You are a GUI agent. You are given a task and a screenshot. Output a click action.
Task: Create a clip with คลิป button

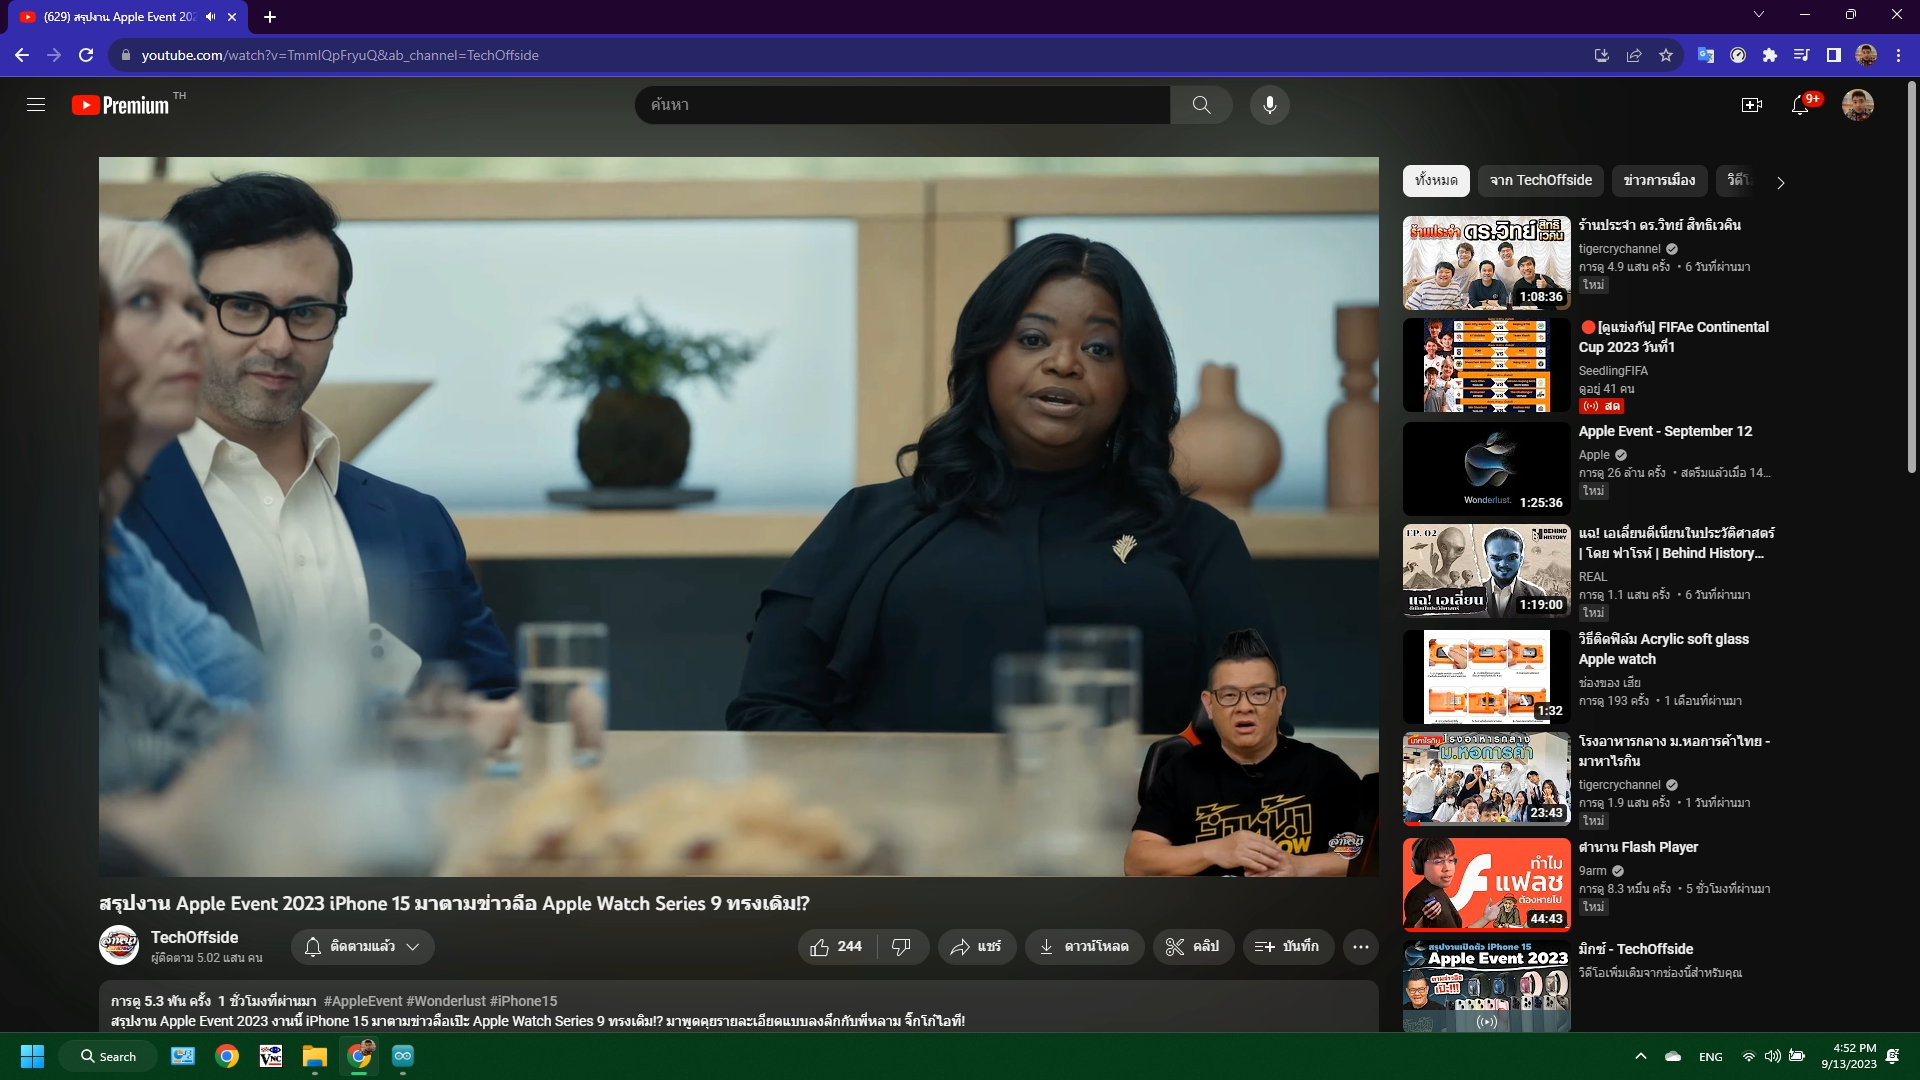(x=1193, y=947)
